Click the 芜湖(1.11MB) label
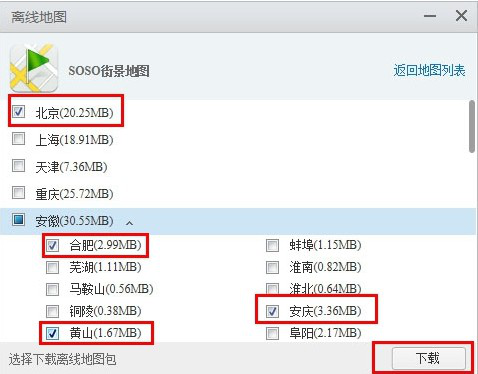The width and height of the screenshot is (478, 374). tap(105, 267)
